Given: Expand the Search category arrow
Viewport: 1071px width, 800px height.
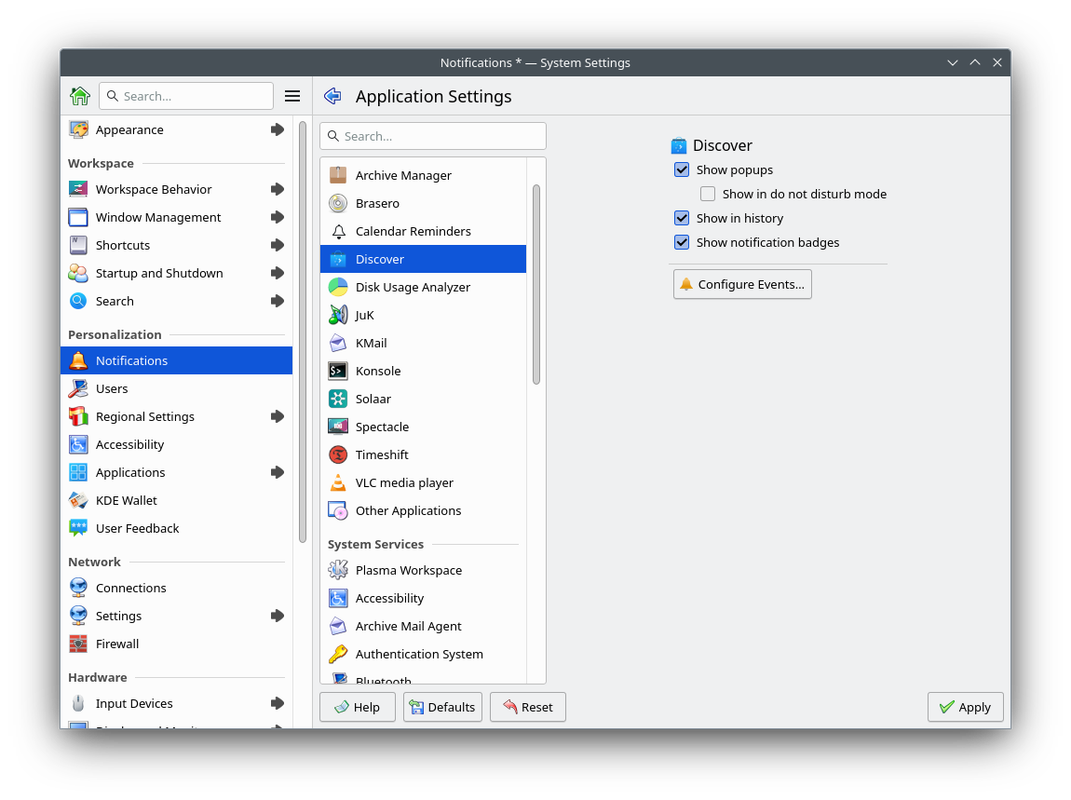Looking at the screenshot, I should coord(277,301).
